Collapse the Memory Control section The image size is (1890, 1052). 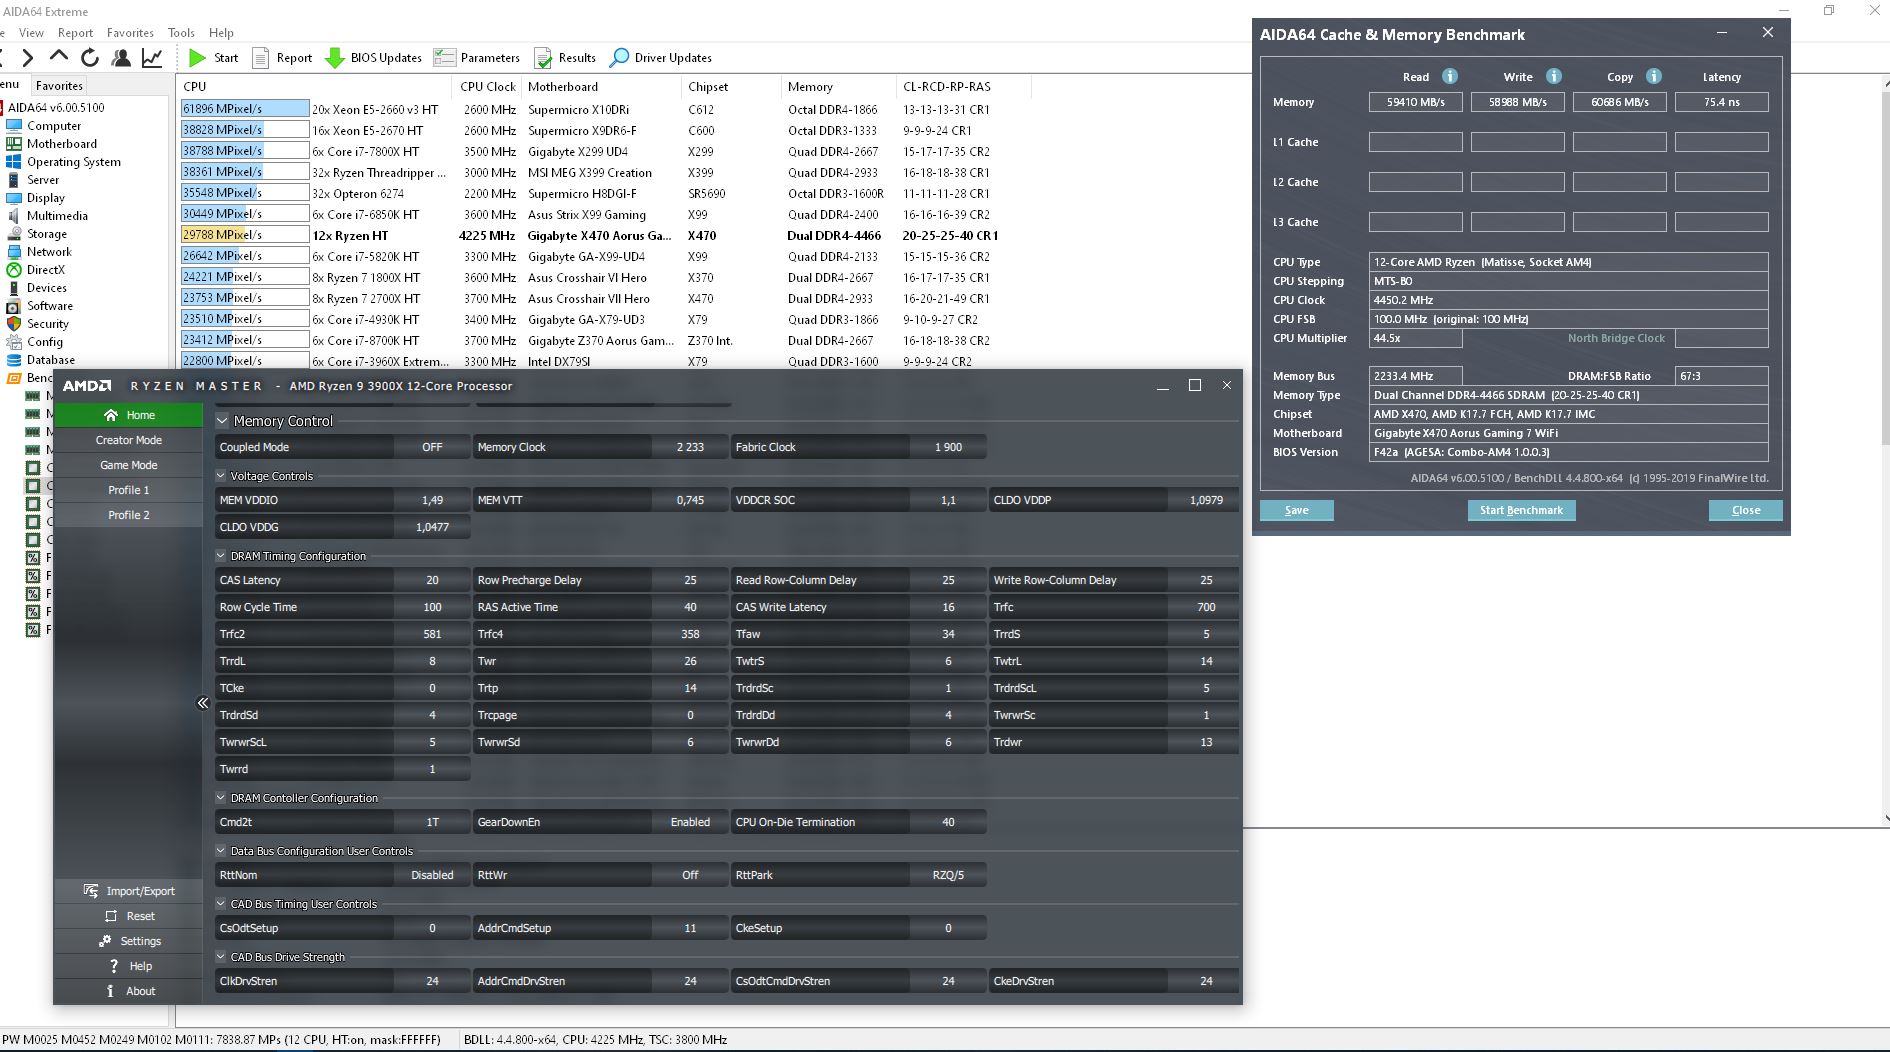click(x=222, y=421)
